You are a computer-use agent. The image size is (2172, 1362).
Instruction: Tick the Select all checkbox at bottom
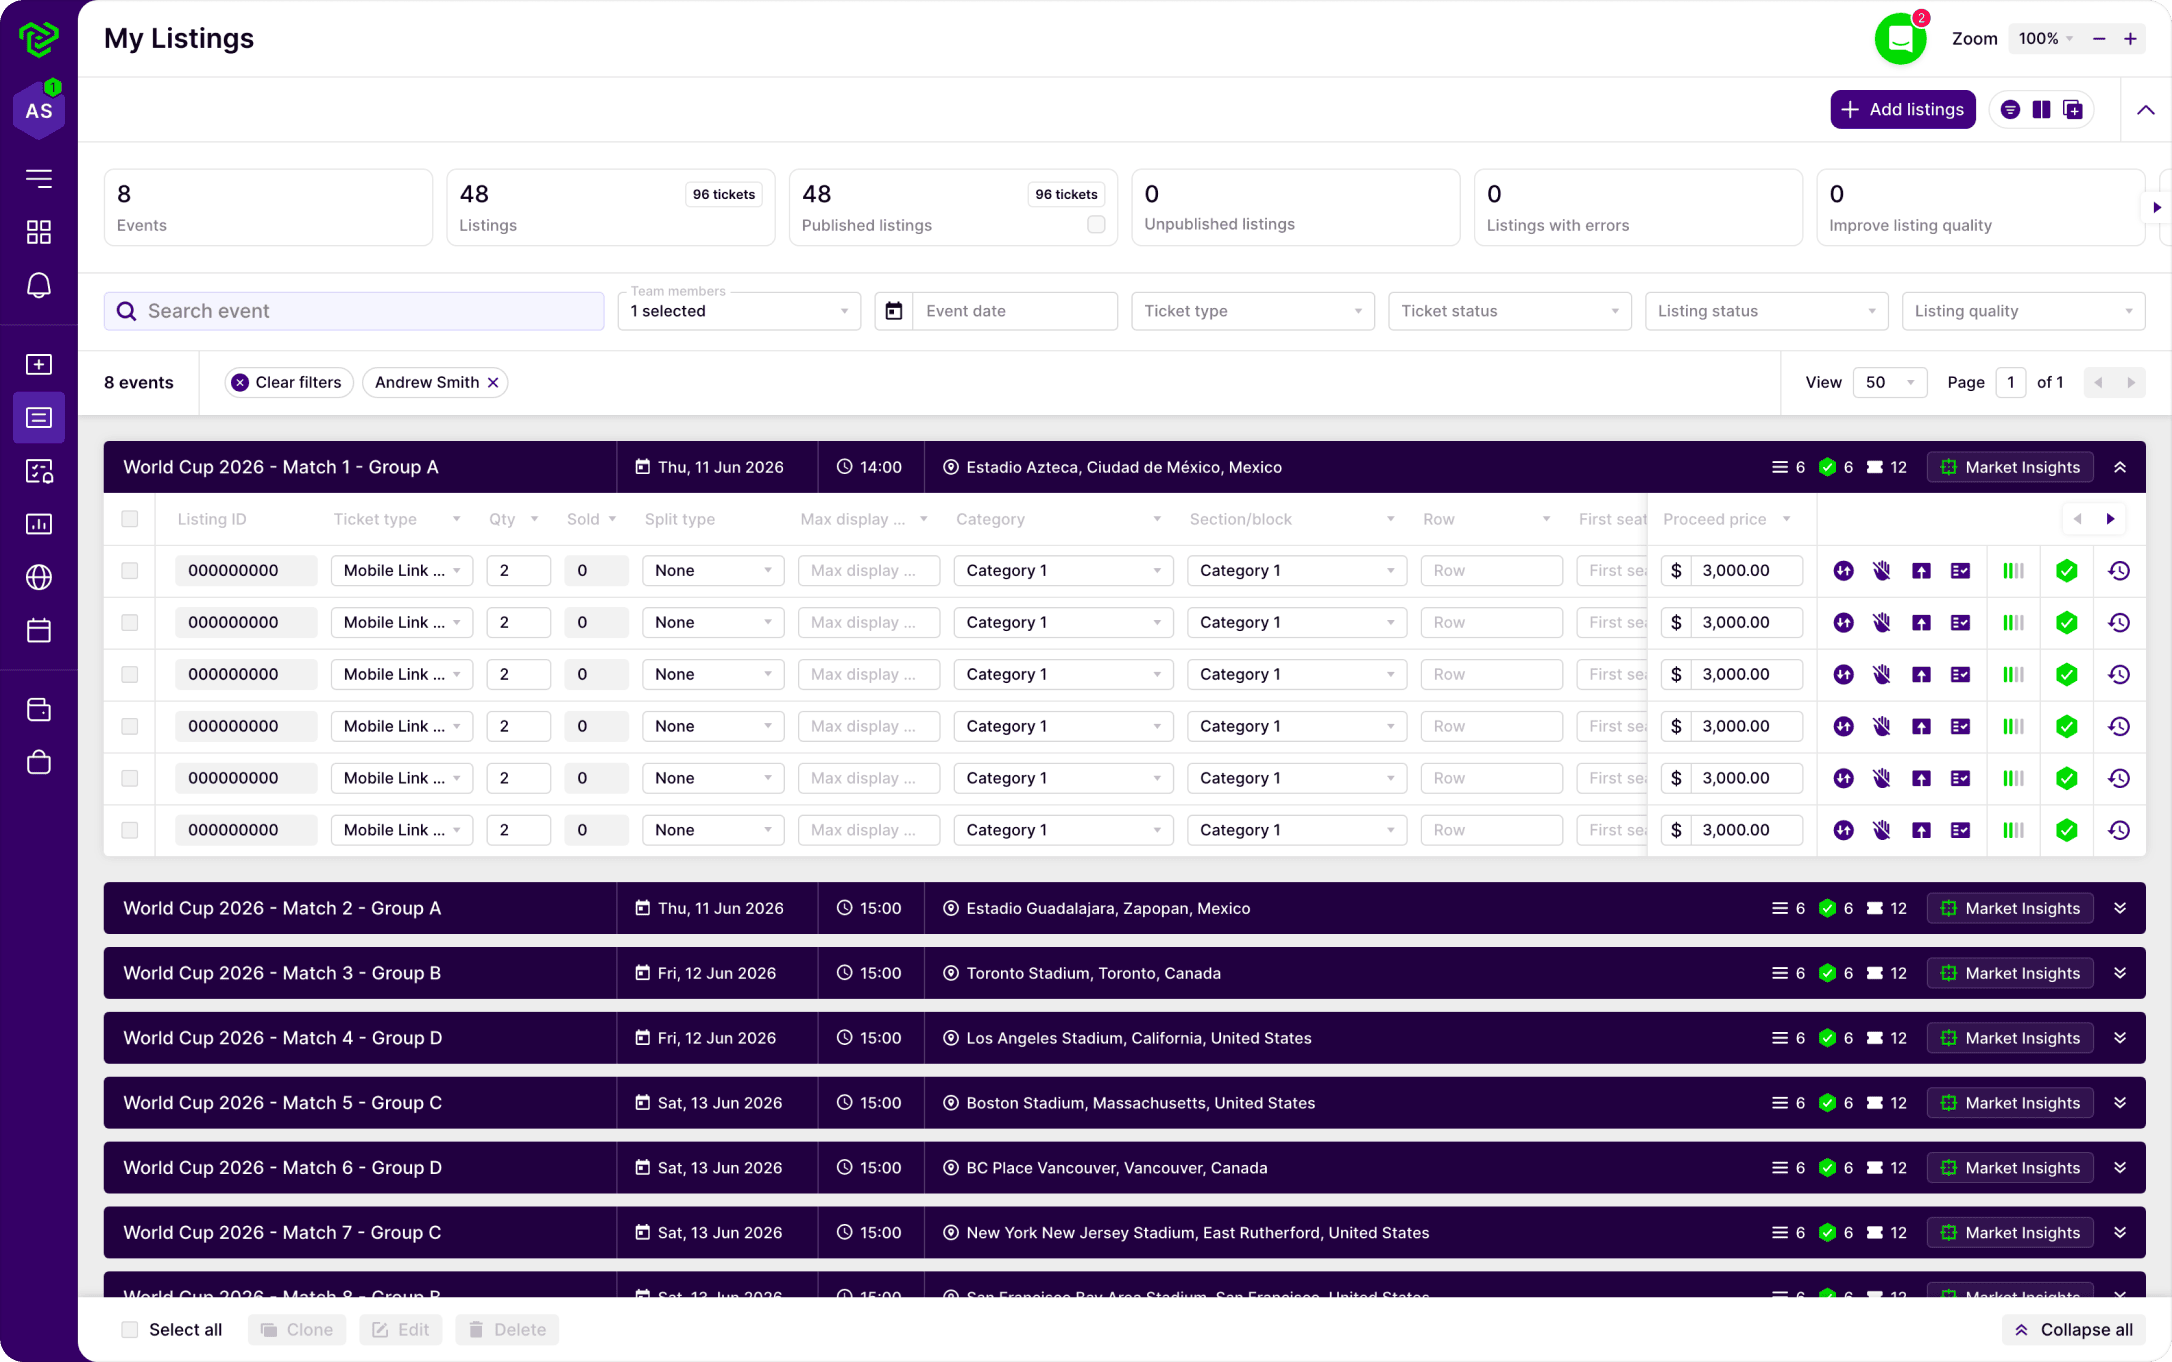(x=130, y=1330)
